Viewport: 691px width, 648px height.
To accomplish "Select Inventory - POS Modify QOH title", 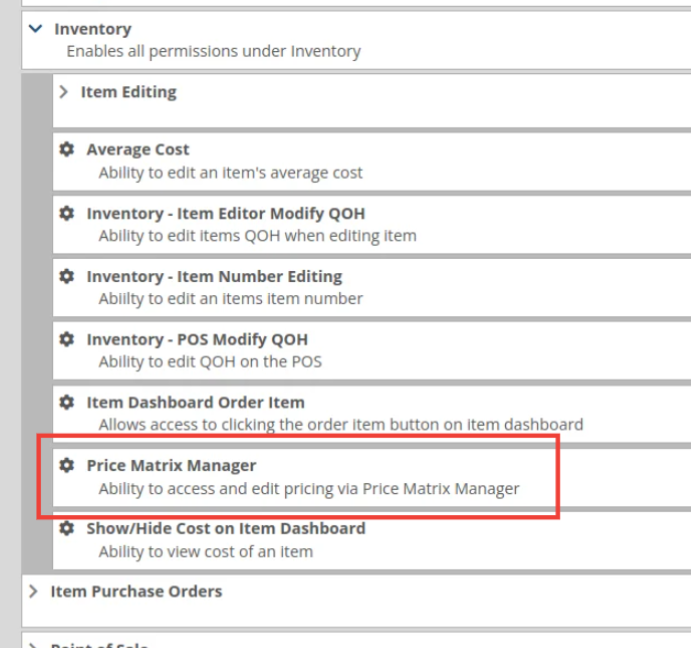I will 197,339.
